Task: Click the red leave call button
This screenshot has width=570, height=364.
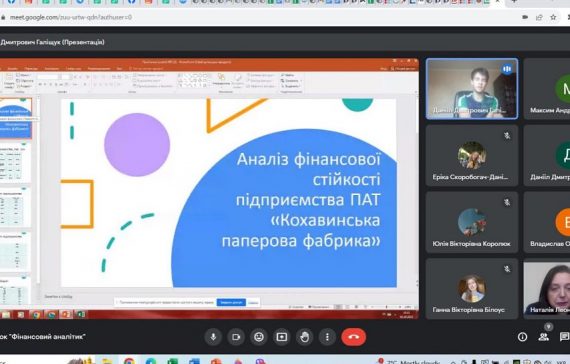Action: 353,337
